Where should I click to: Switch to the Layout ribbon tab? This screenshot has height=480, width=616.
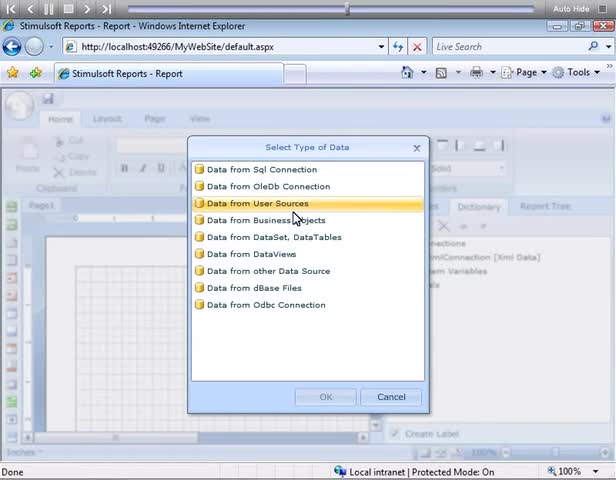click(x=107, y=119)
